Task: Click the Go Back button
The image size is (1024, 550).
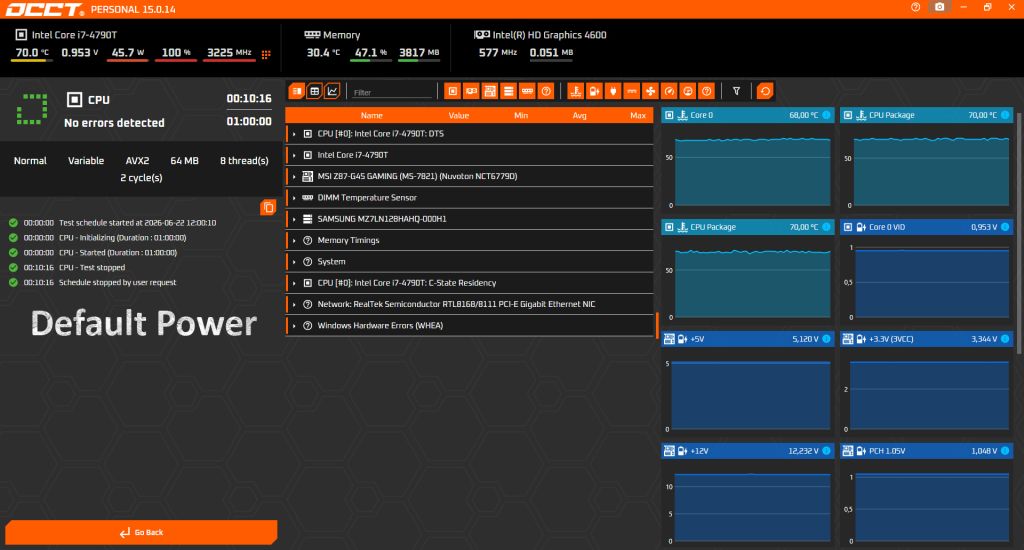Action: pos(142,532)
